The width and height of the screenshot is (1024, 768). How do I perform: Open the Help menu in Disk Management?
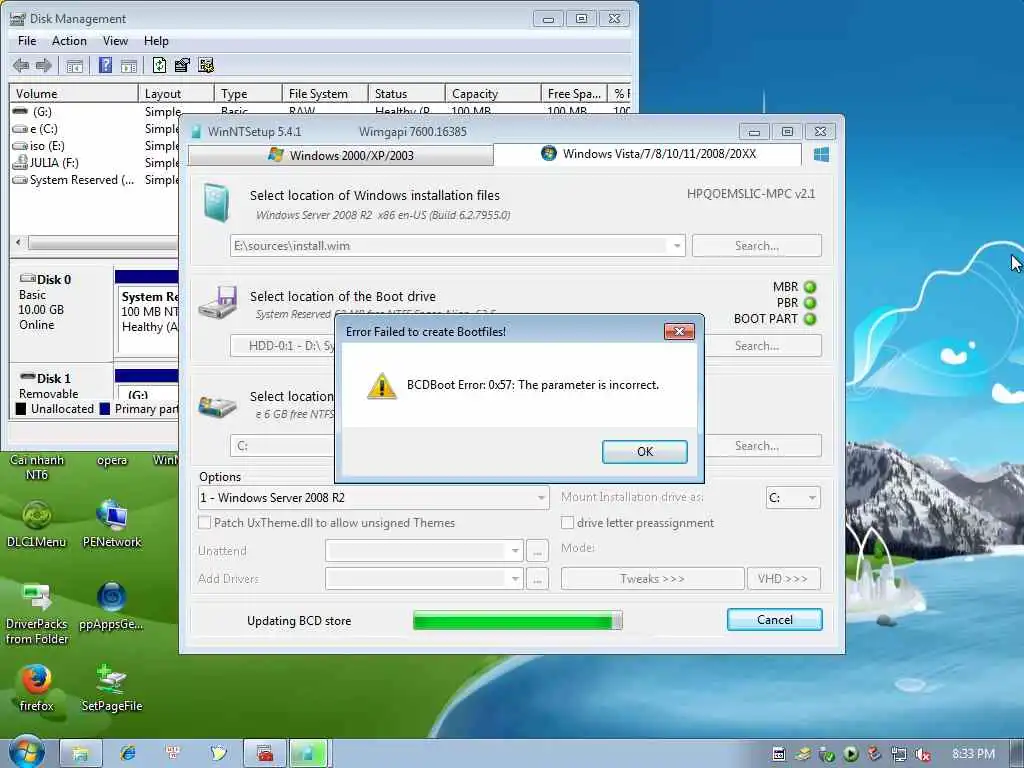[156, 41]
